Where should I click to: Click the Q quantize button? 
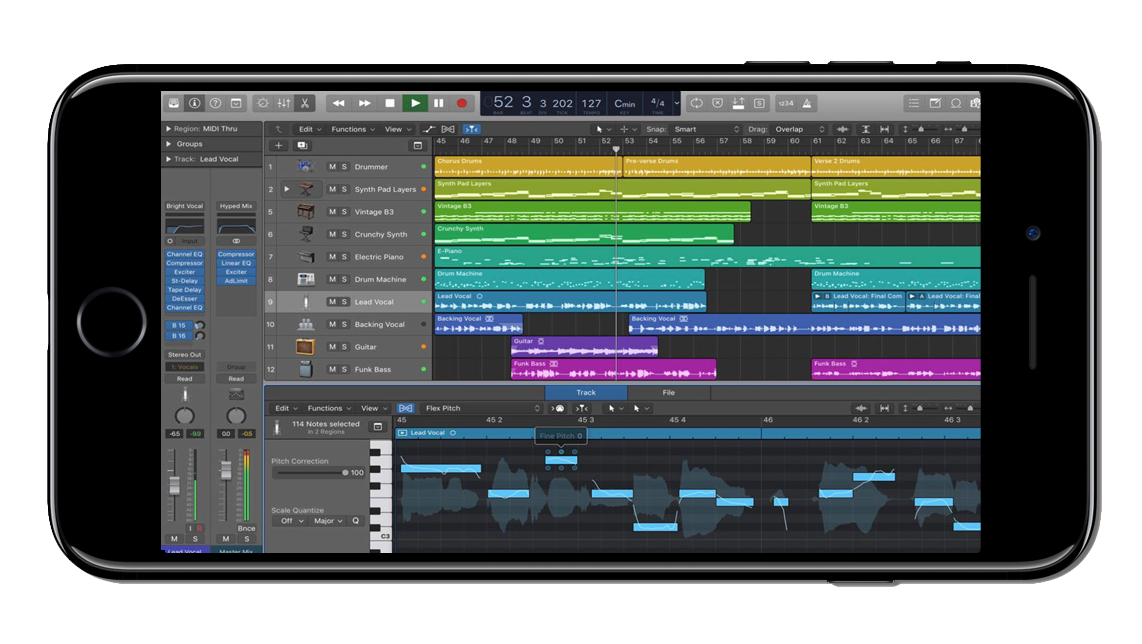[x=355, y=521]
